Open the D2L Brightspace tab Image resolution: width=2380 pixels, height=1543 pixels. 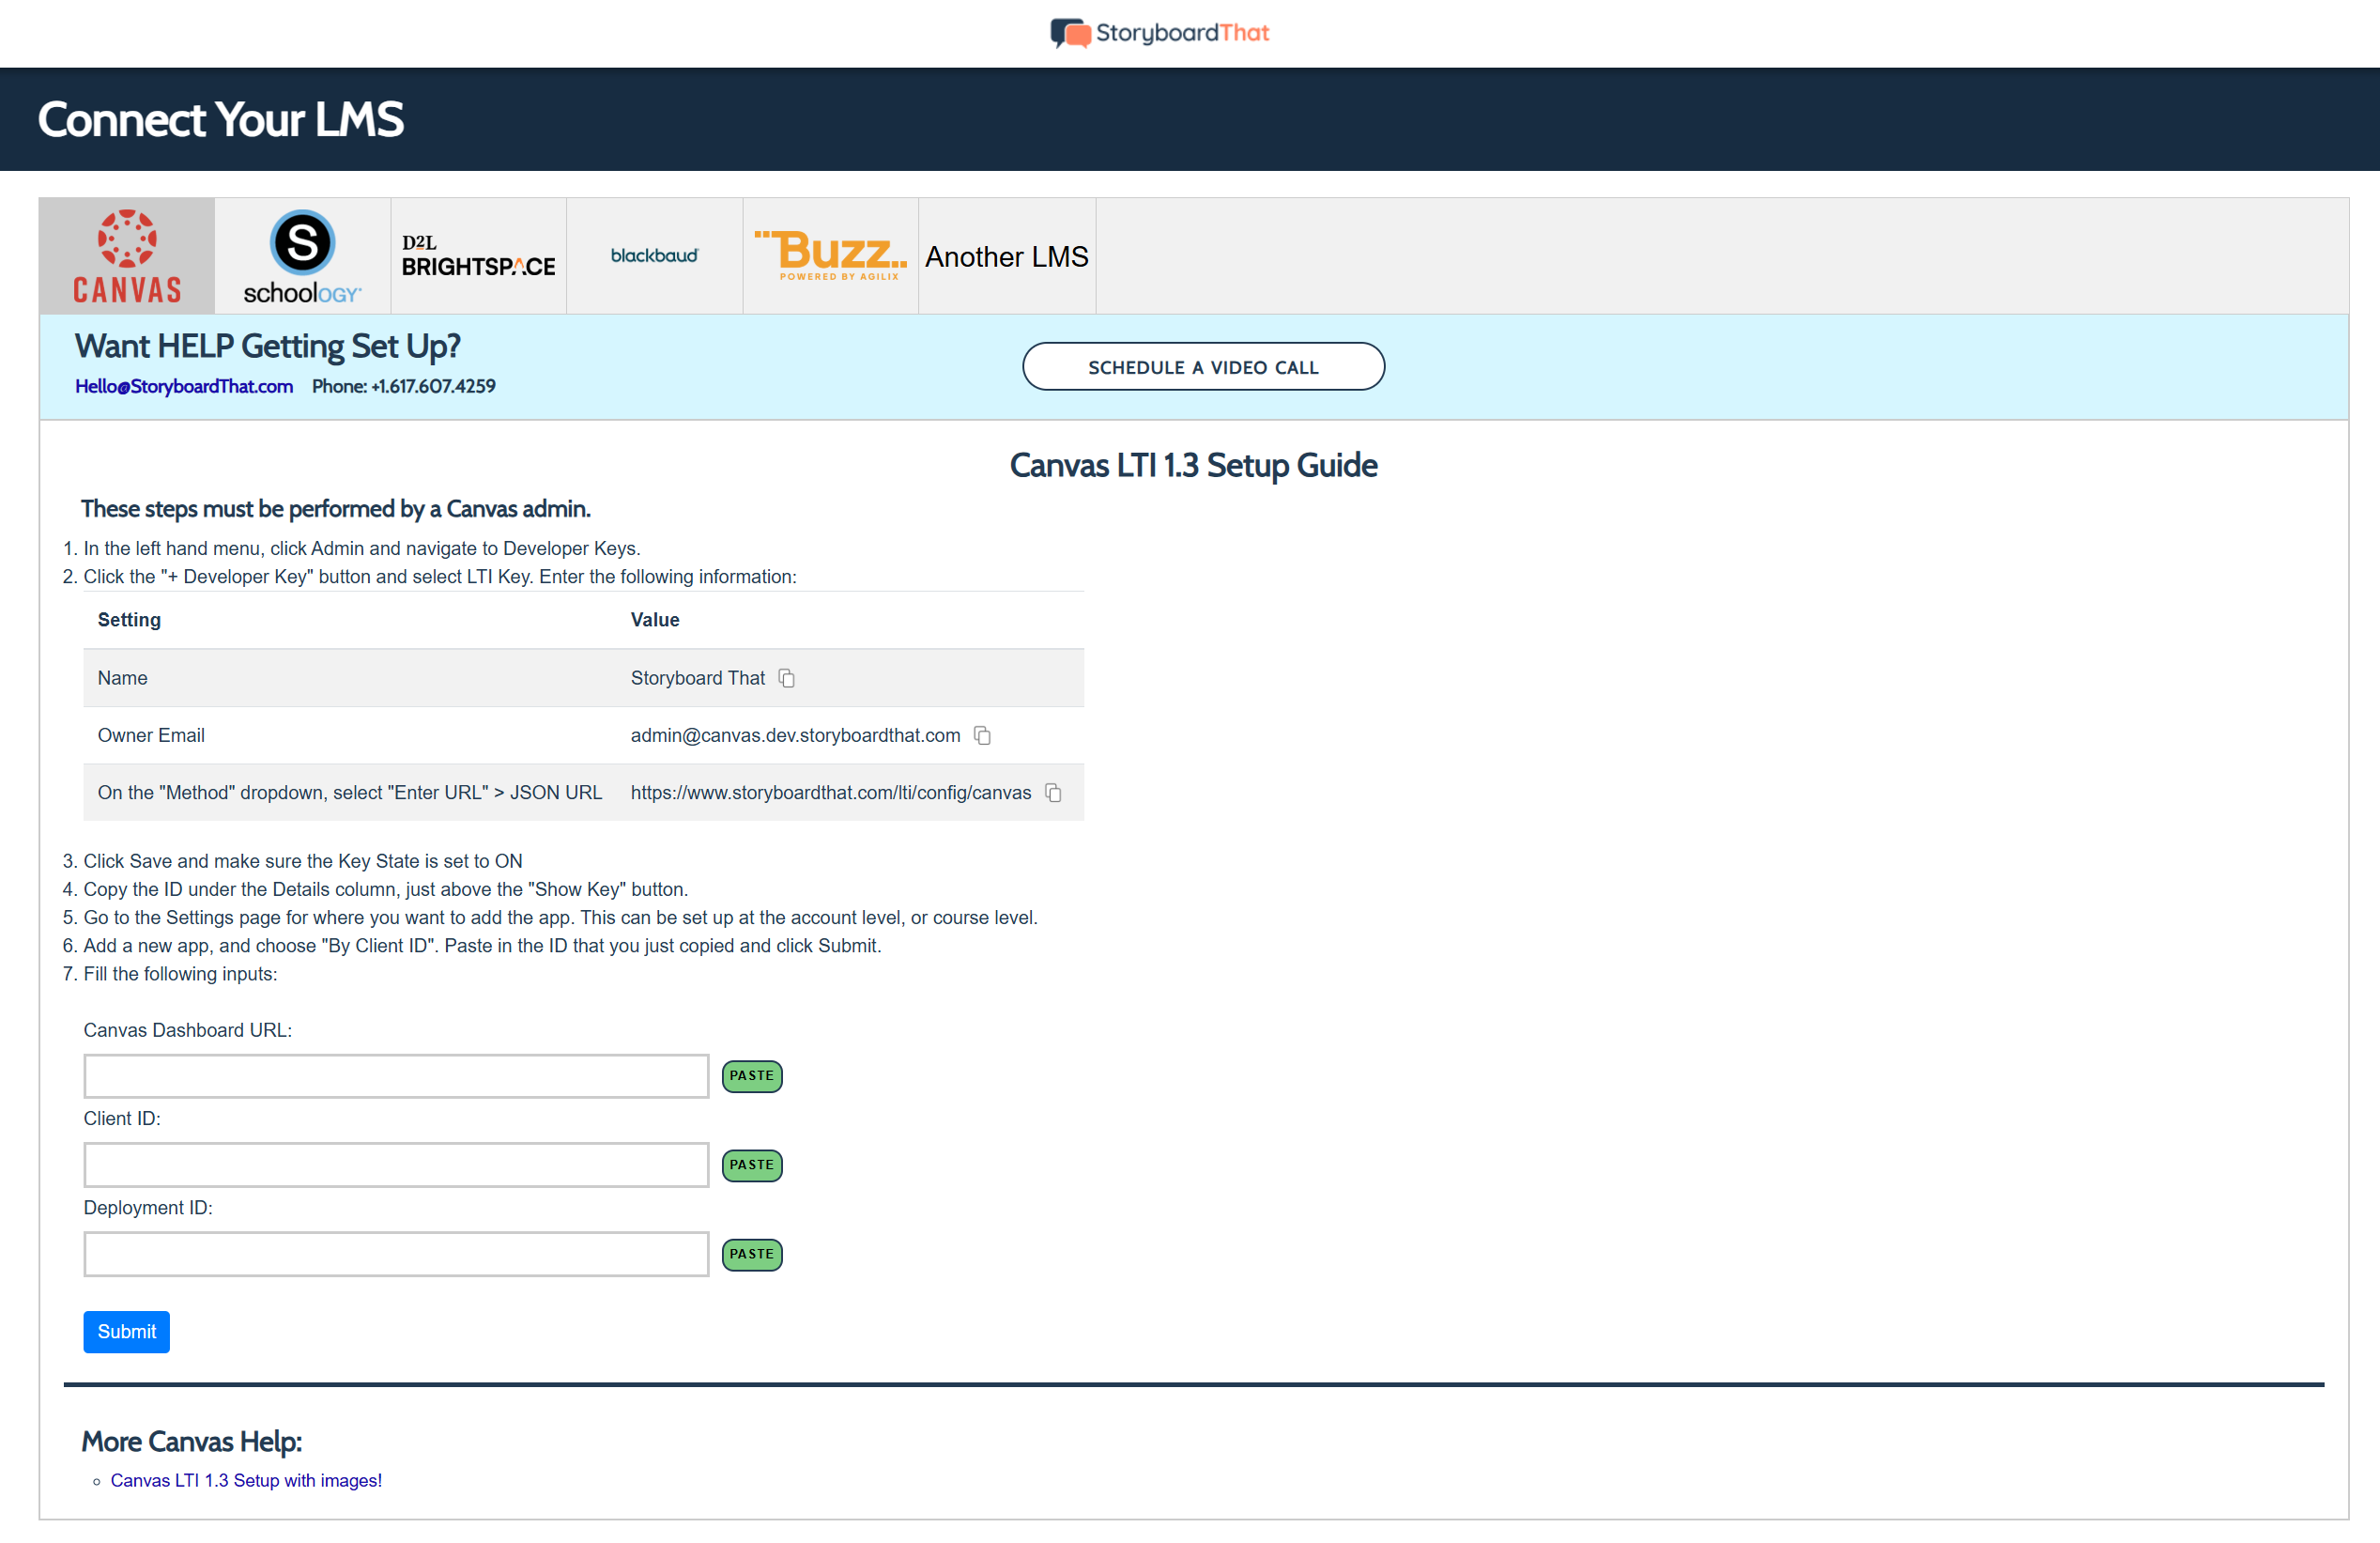[x=478, y=256]
